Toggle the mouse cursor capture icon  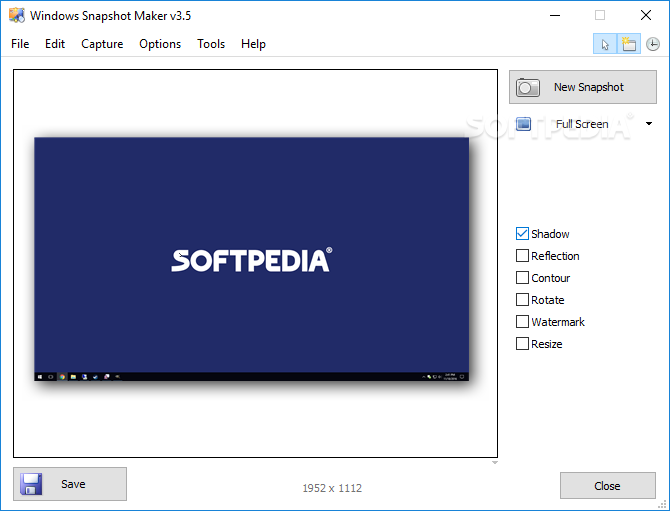605,44
